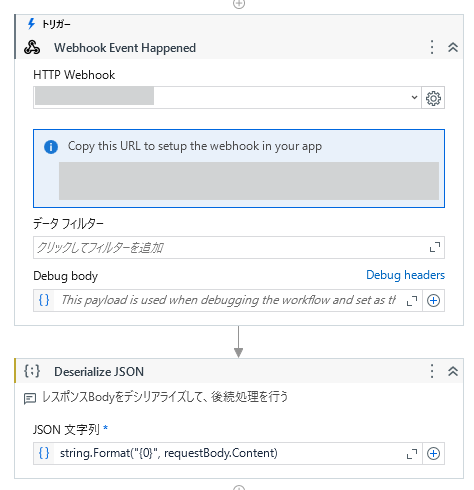Click the webhook icon beside Webhook Event Happened
The height and width of the screenshot is (490, 474).
click(32, 48)
